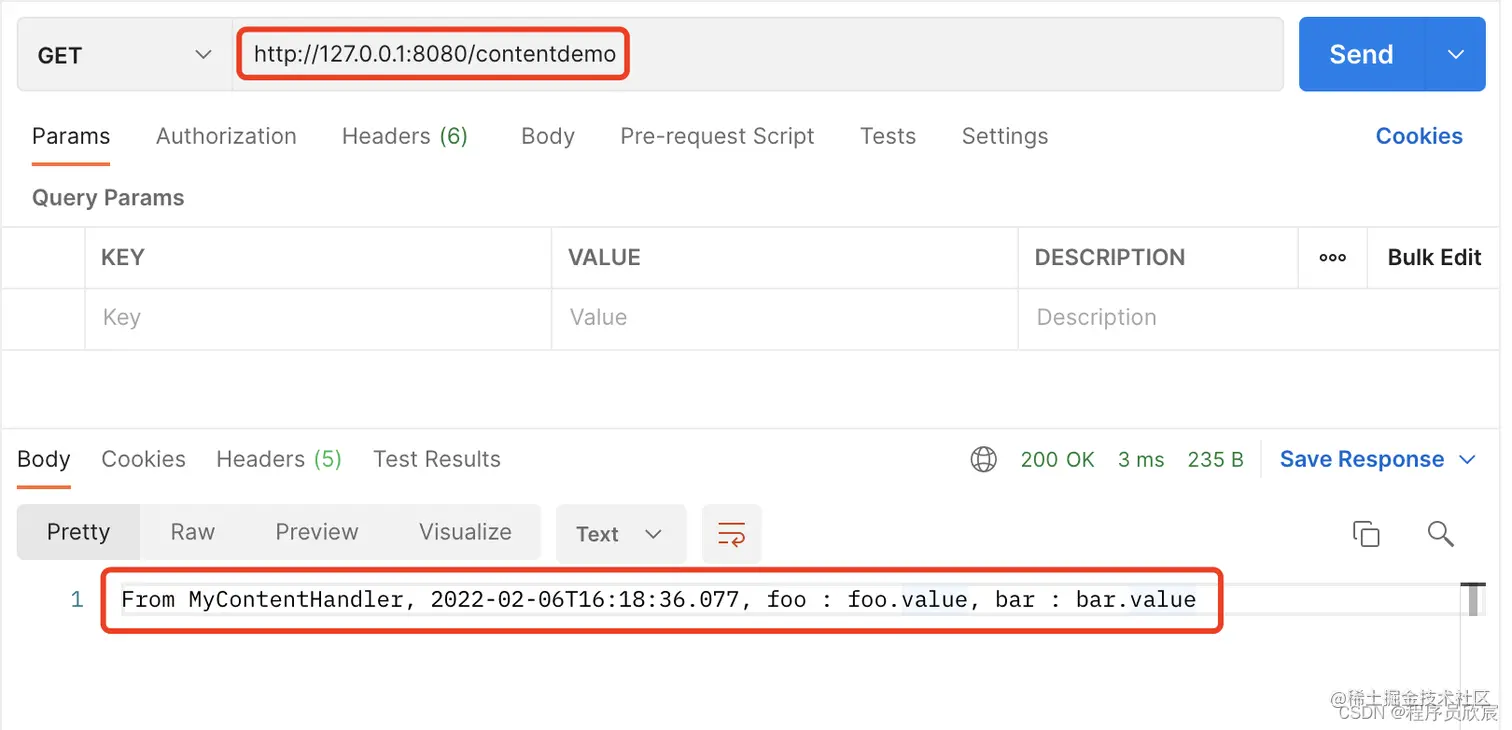The image size is (1512, 730).
Task: Click the 3 ms response time
Action: click(1141, 460)
